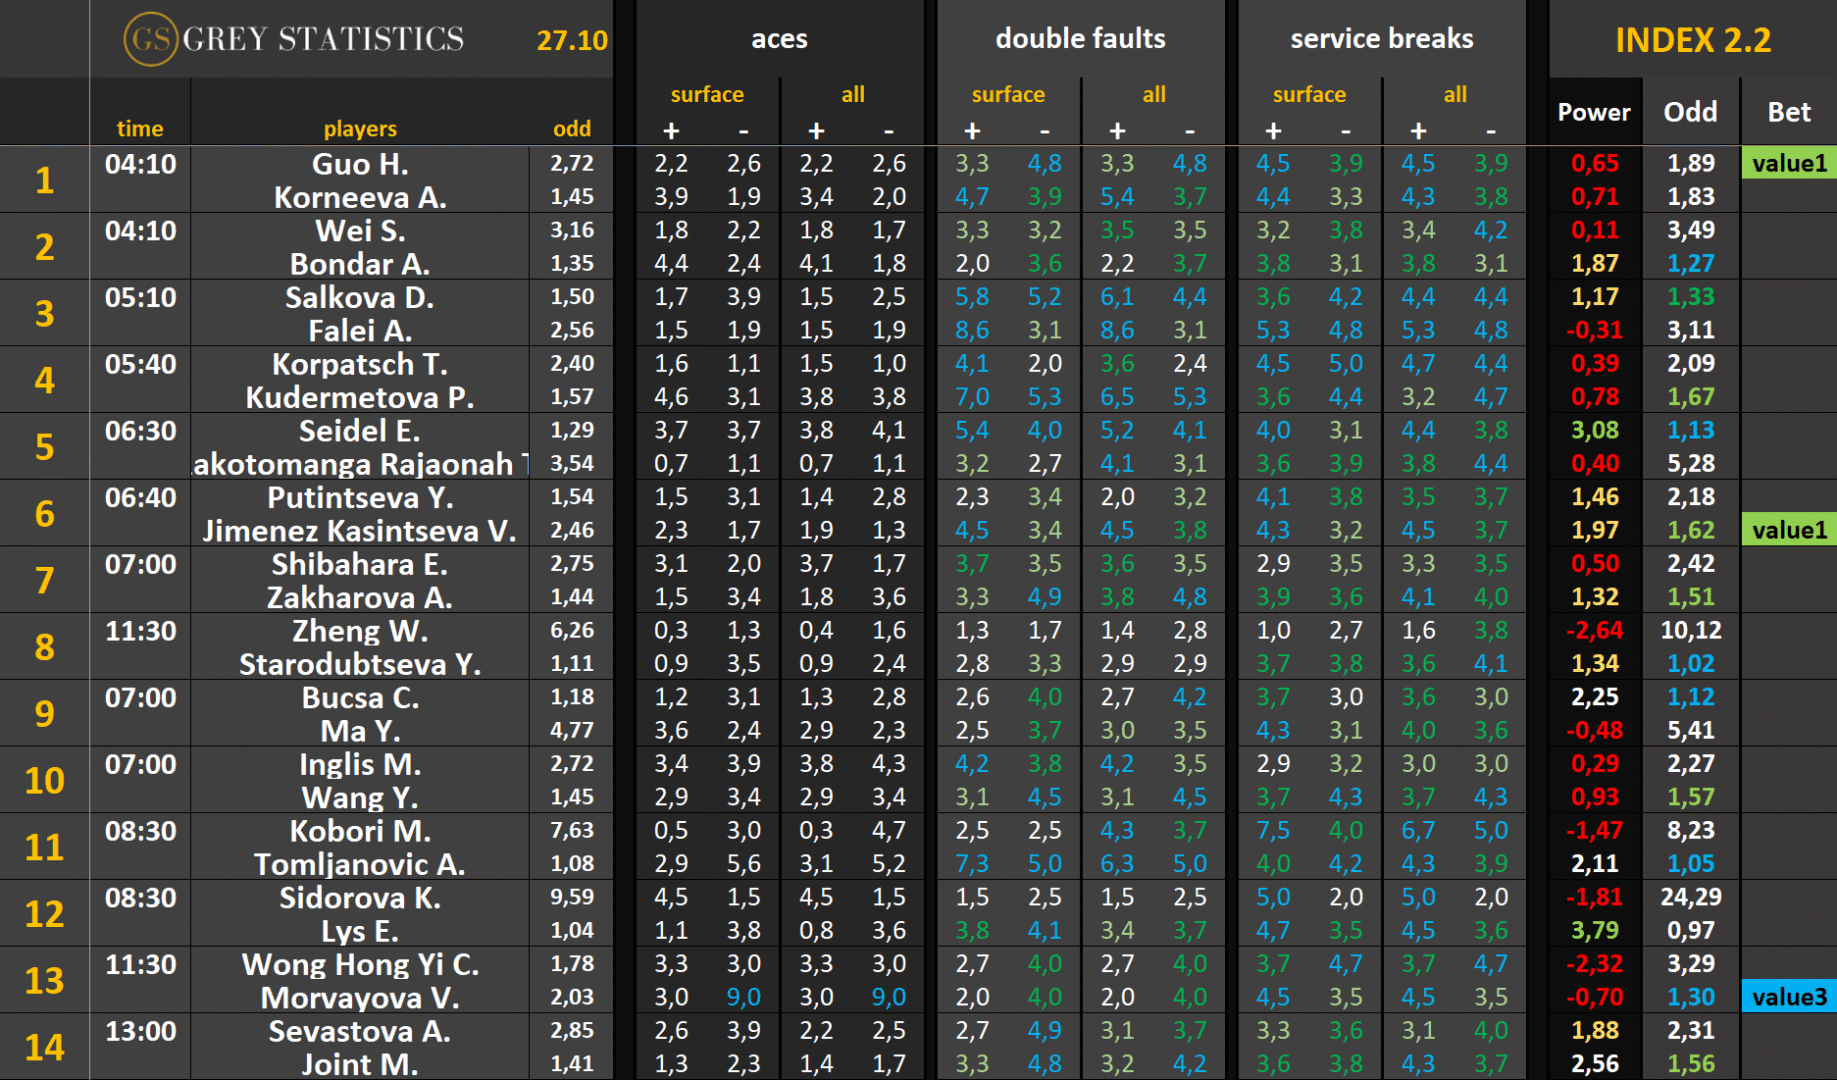Screen dimensions: 1837x1080
Task: Click player name Sidorova K.
Action: [360, 898]
